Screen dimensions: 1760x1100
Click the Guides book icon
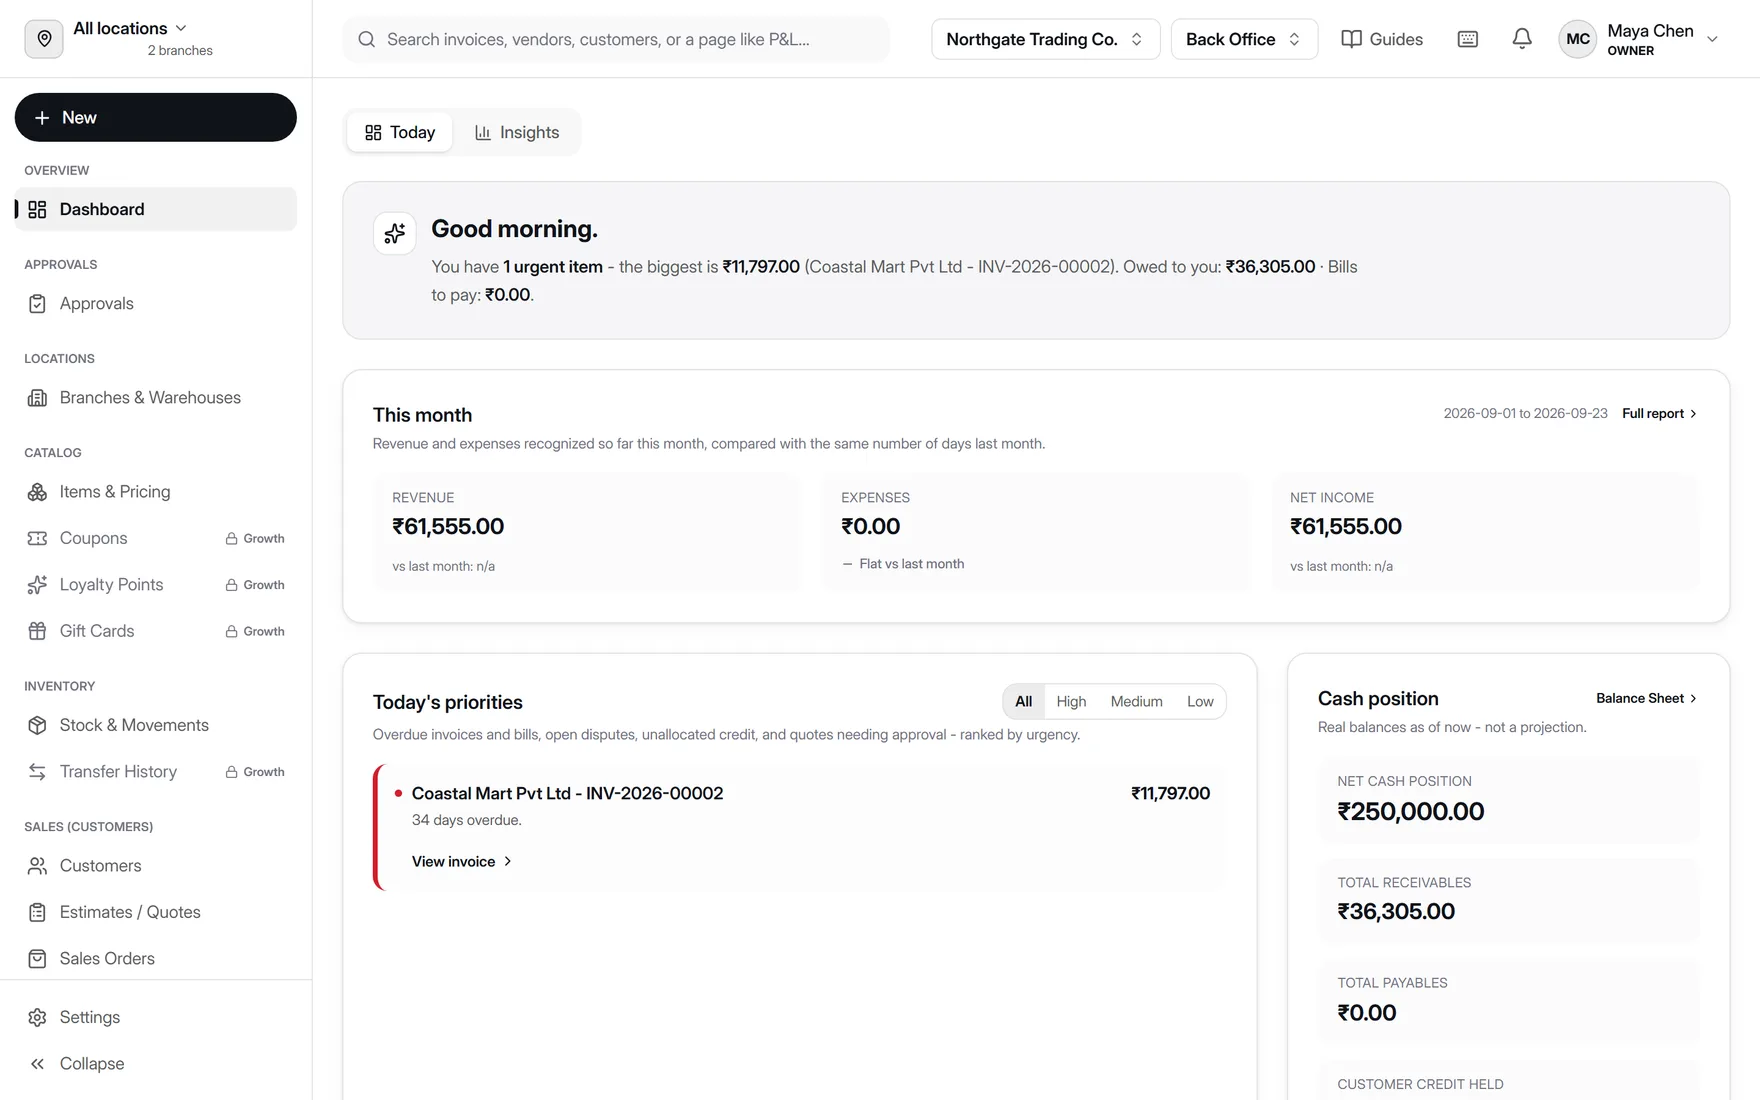tap(1351, 39)
